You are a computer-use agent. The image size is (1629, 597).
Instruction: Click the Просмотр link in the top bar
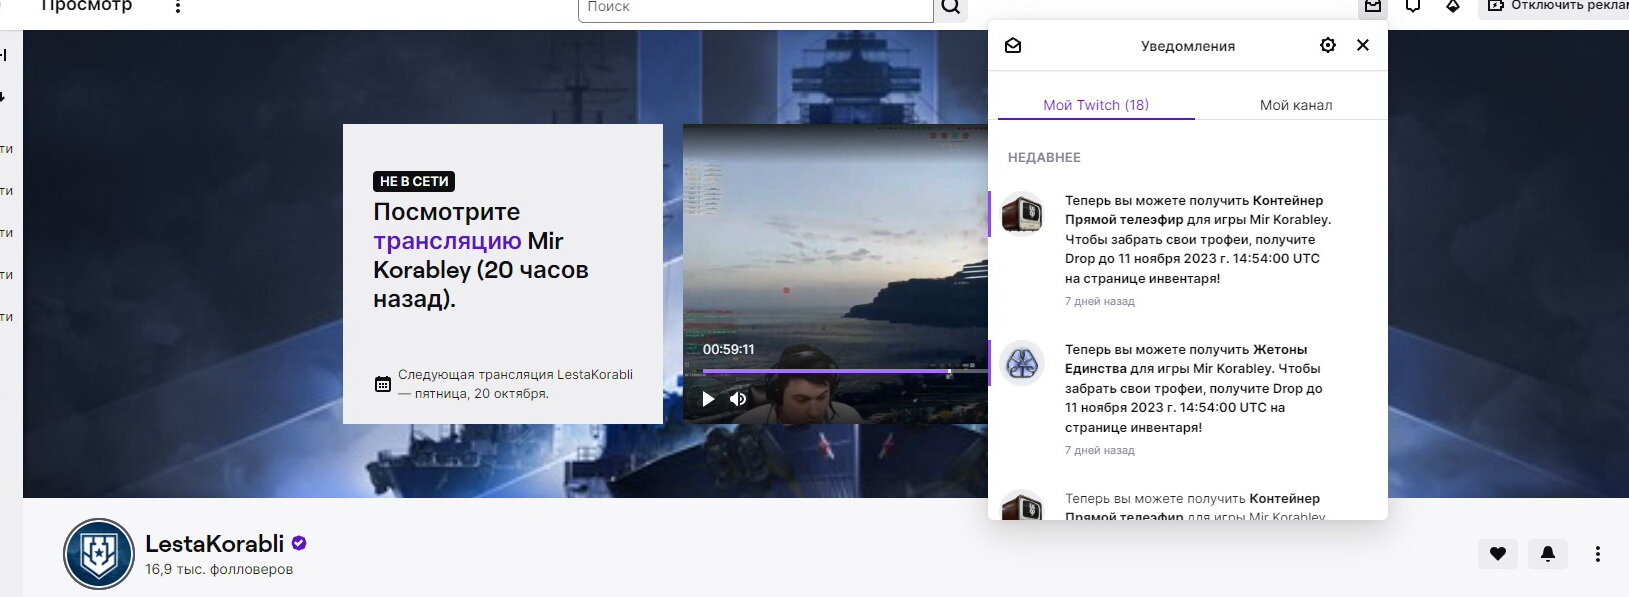pos(86,6)
